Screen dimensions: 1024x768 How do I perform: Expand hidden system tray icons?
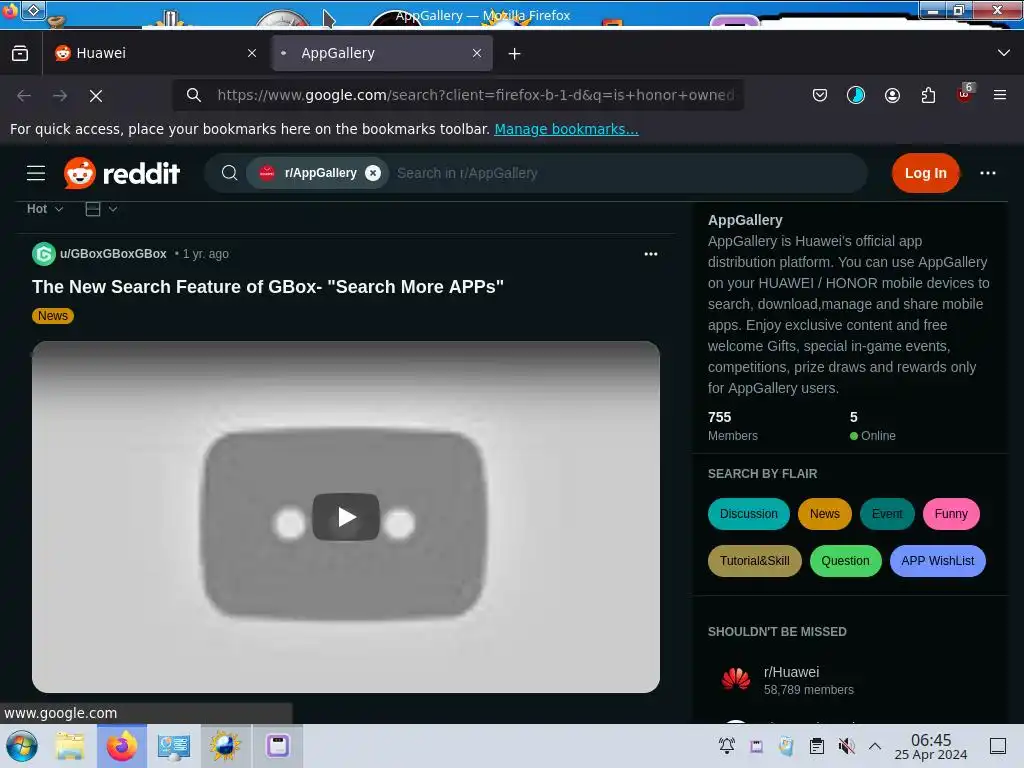click(875, 746)
